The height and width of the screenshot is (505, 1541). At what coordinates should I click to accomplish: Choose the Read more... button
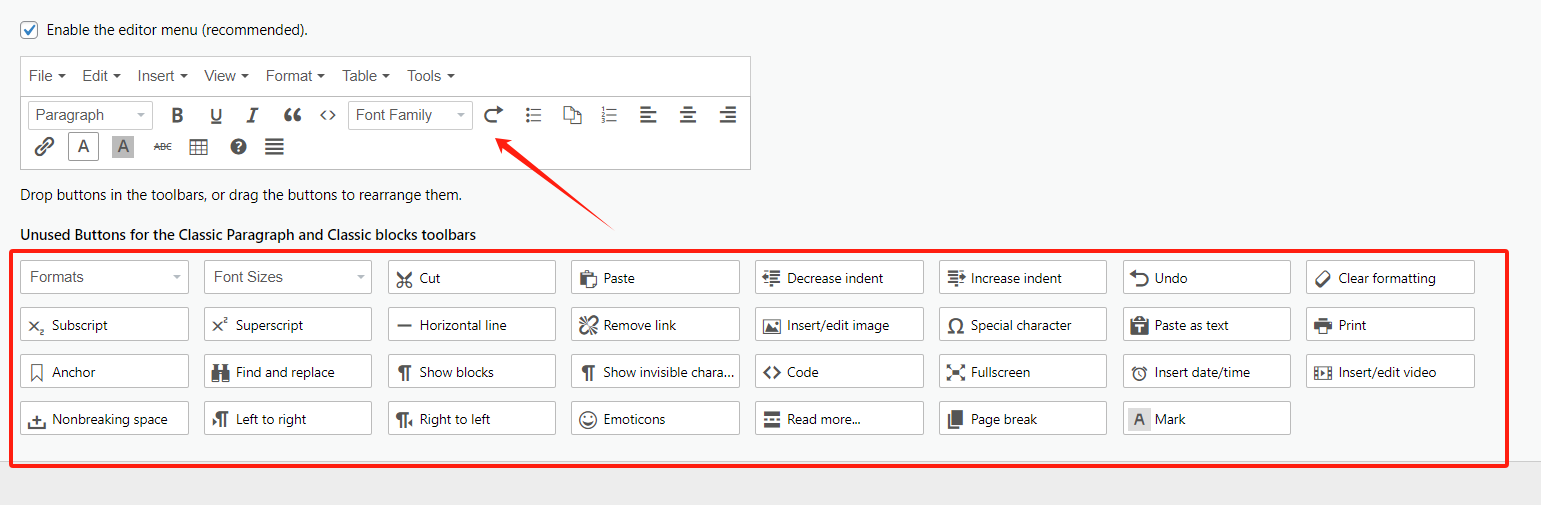[839, 418]
